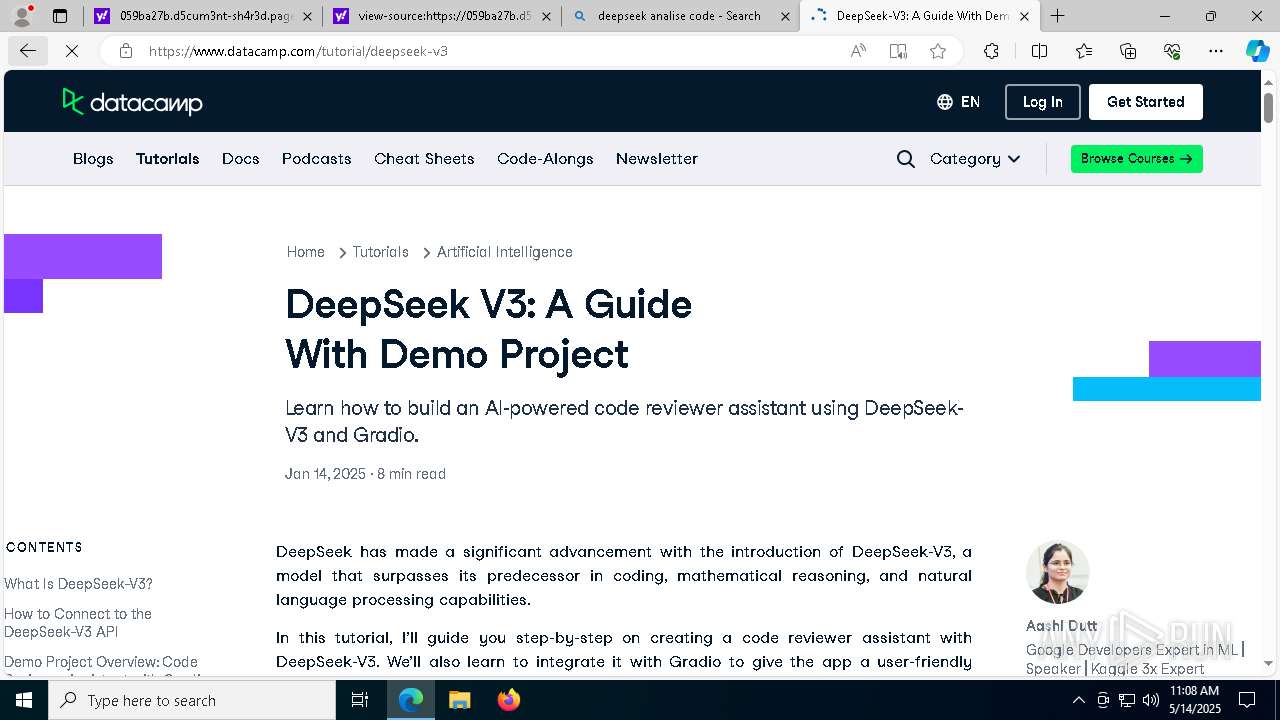Open File Explorer from the taskbar

[459, 700]
